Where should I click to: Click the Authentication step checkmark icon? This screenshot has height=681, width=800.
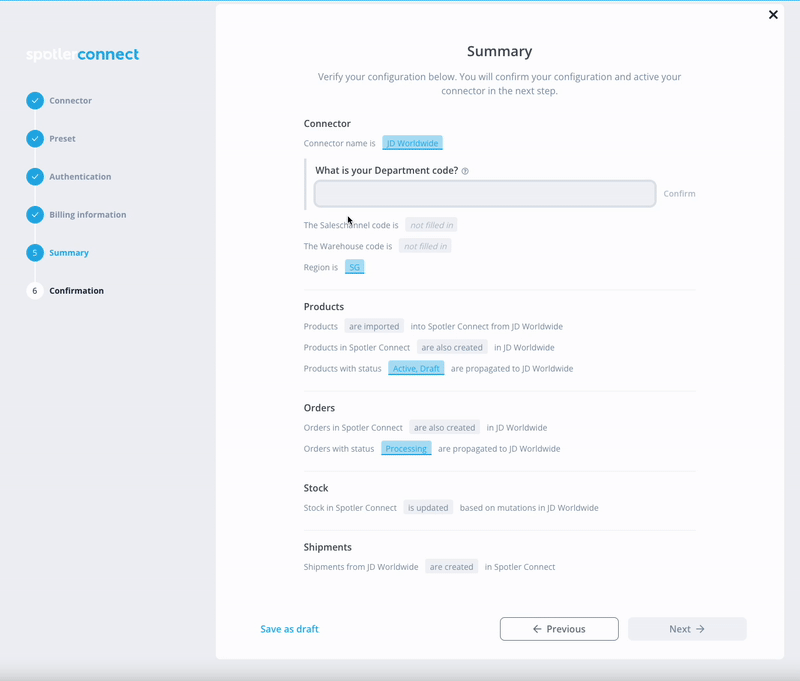click(35, 176)
